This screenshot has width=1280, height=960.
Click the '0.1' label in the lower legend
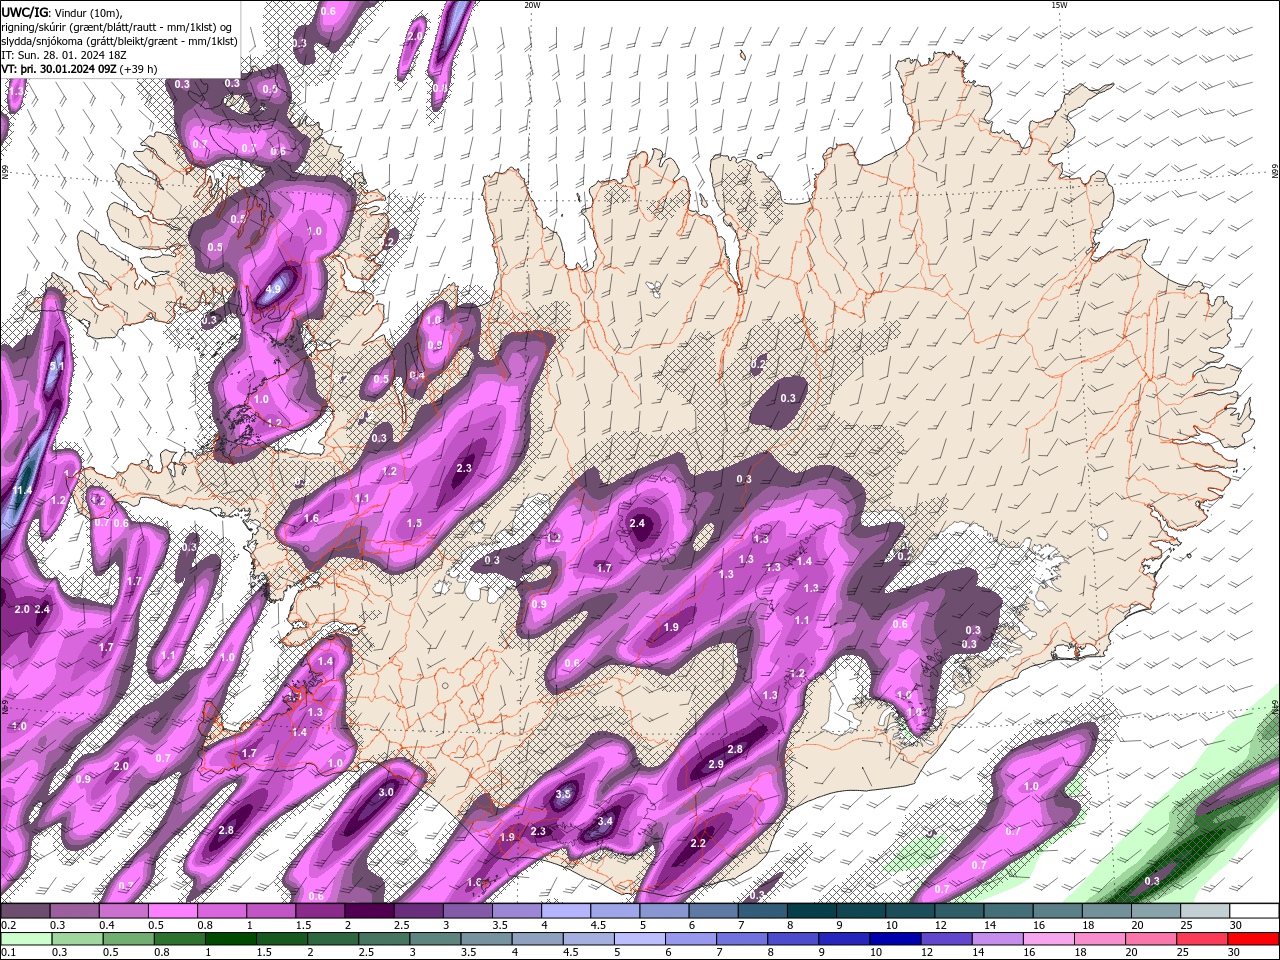coord(8,952)
